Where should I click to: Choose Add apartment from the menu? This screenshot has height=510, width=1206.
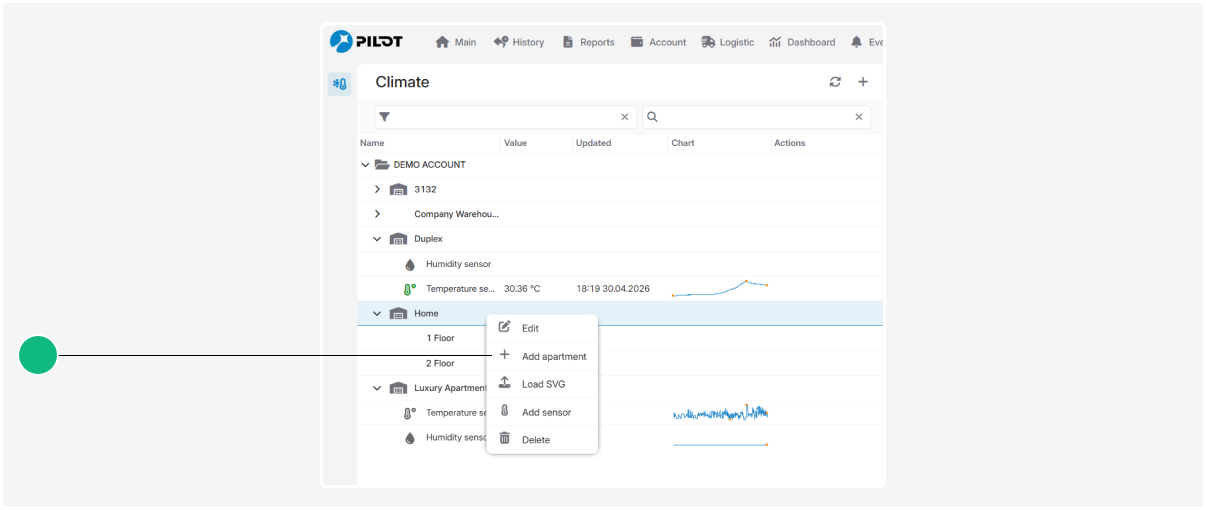542,356
